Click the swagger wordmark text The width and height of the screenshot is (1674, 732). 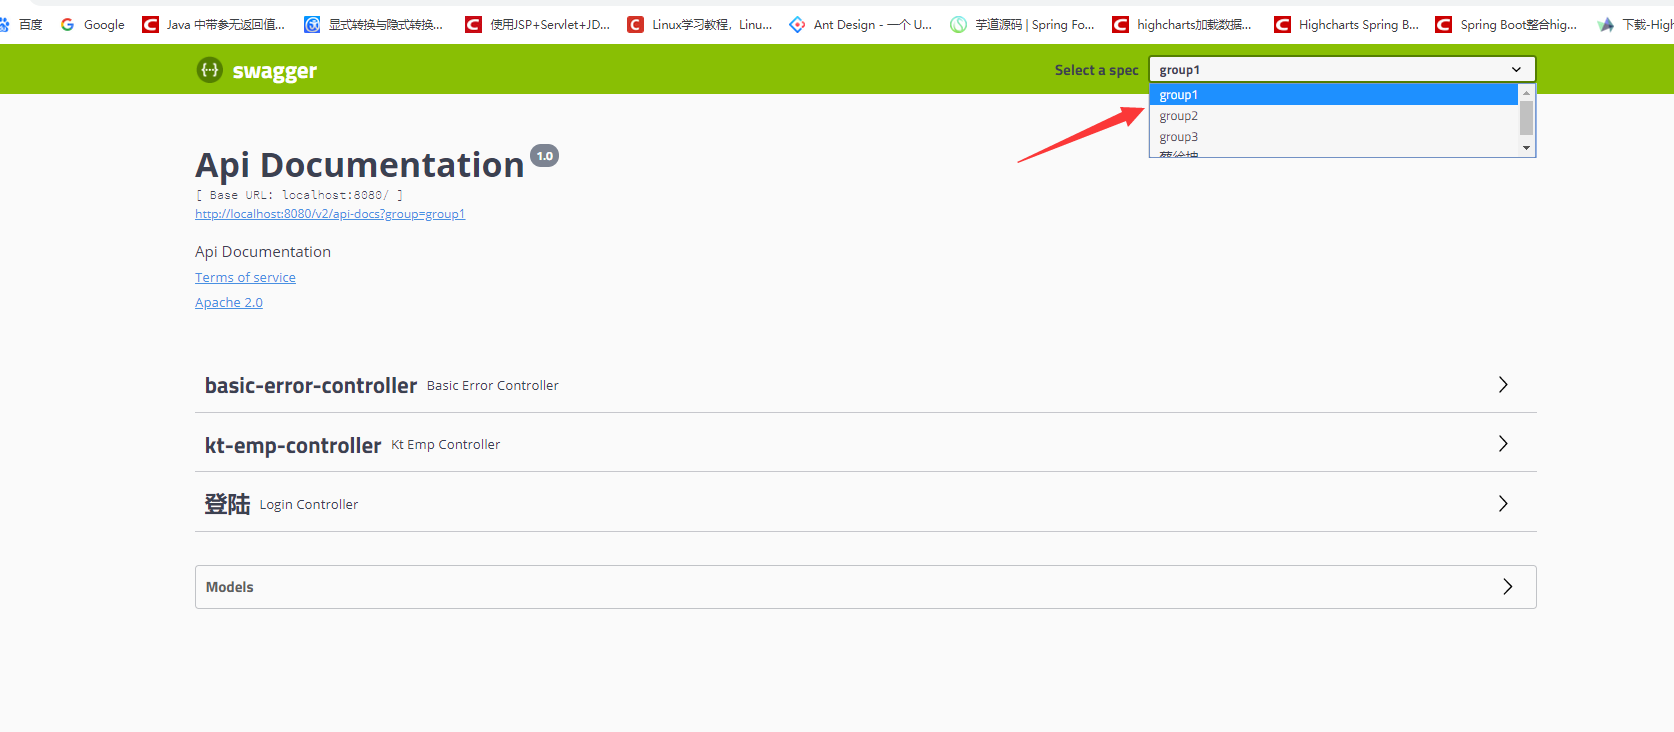(275, 71)
